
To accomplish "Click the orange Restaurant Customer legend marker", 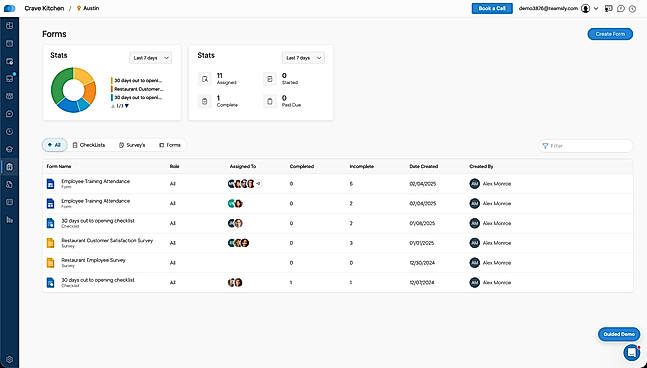I will point(112,89).
